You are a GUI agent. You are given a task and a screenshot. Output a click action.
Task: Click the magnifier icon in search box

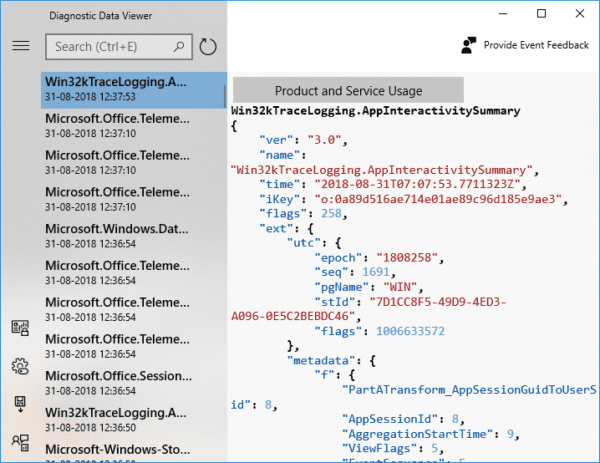(180, 46)
